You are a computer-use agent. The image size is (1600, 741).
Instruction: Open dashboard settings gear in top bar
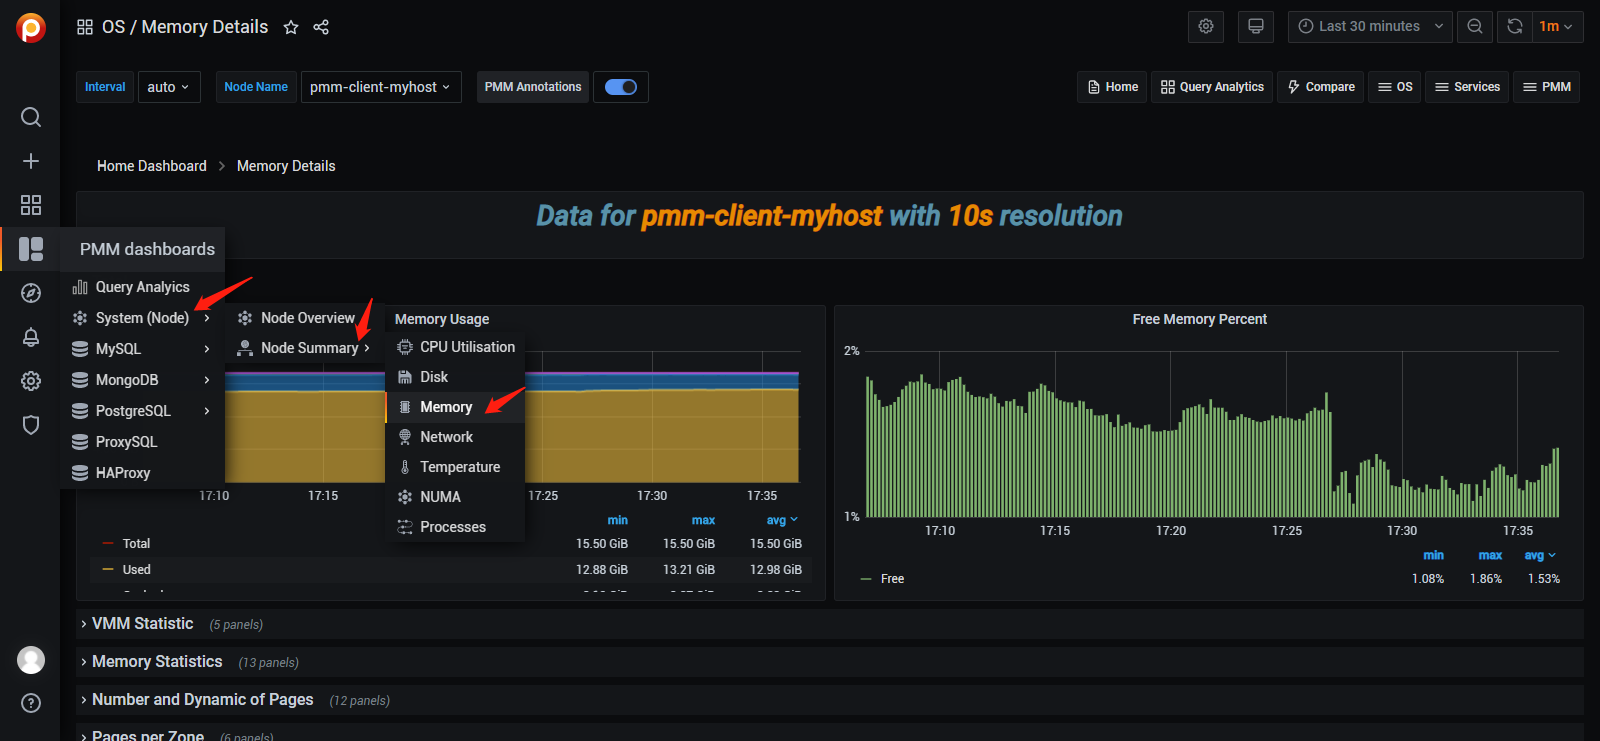click(1206, 27)
